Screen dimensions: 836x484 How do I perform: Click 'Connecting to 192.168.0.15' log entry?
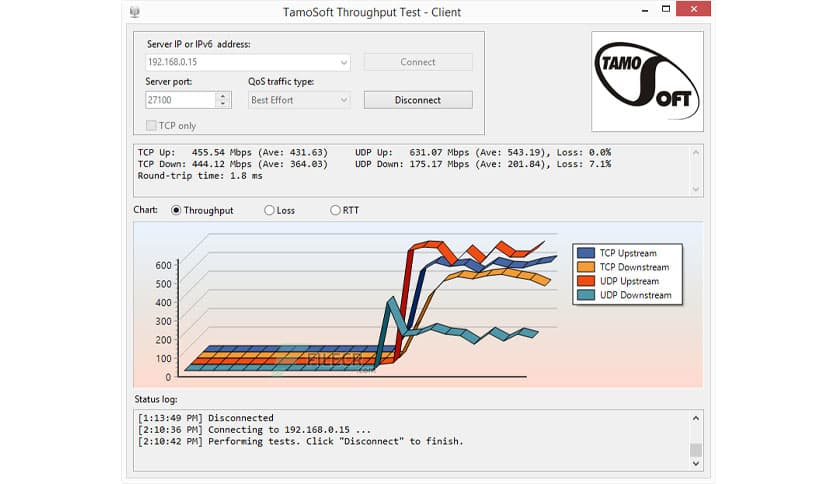[254, 430]
